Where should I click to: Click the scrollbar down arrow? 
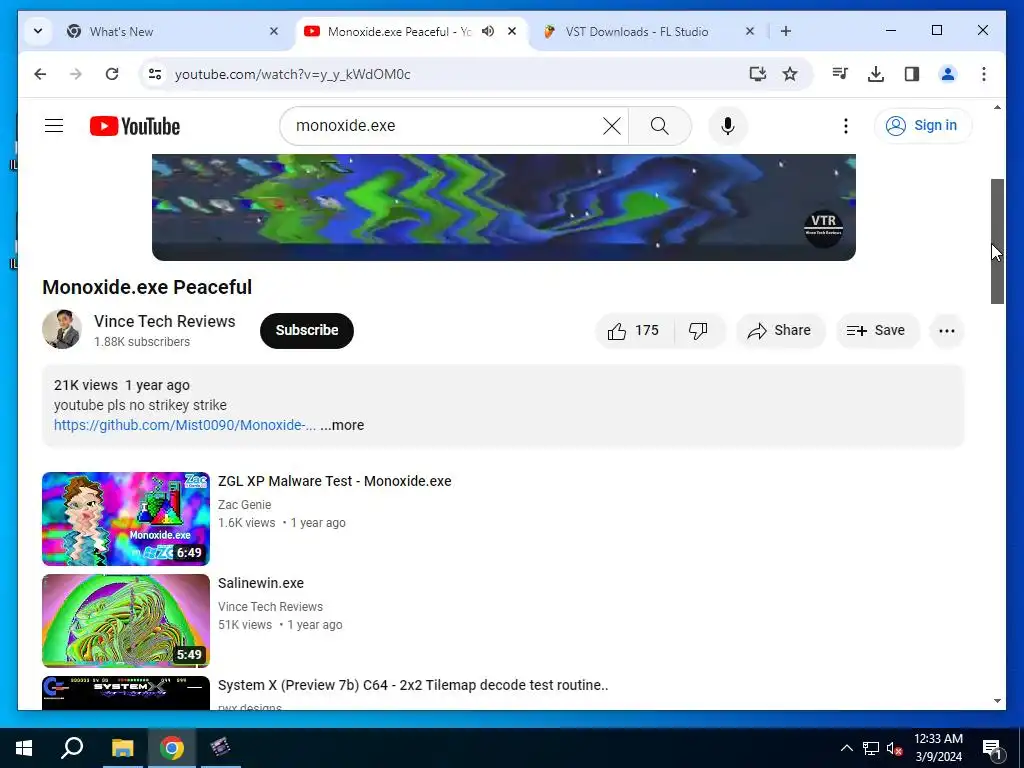point(997,701)
